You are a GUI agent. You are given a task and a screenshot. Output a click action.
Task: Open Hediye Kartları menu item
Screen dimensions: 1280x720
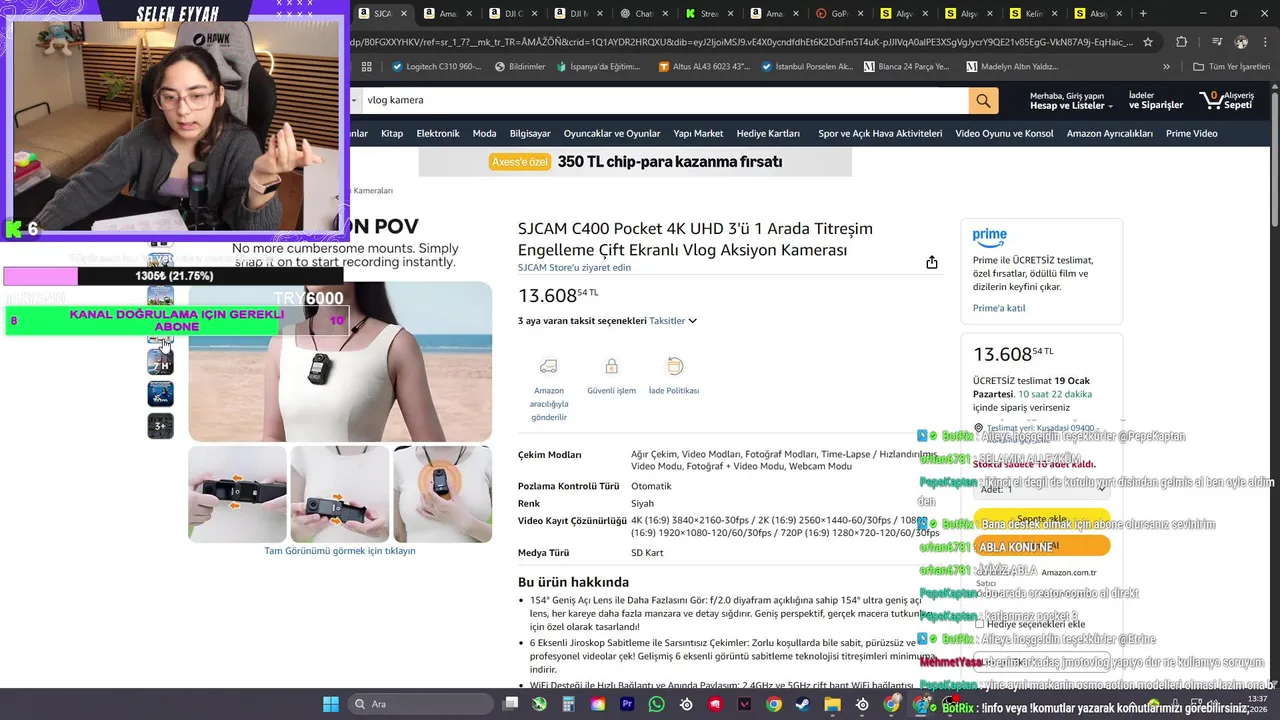tap(768, 133)
